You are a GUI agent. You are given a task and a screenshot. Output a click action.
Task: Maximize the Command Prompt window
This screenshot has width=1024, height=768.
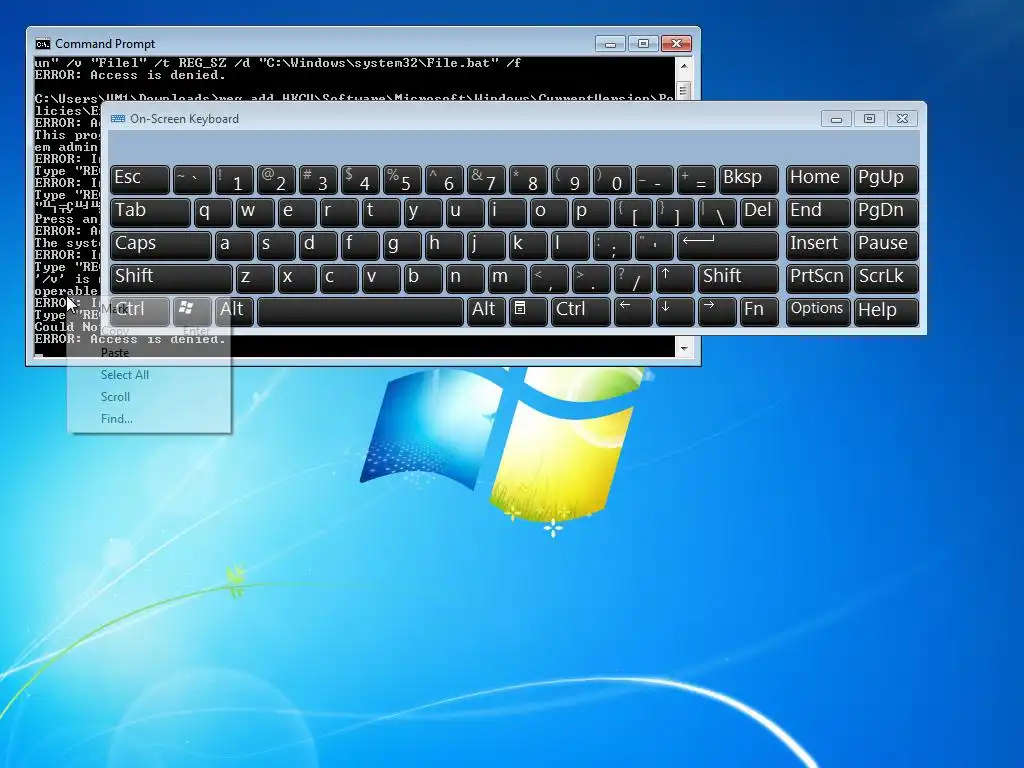click(643, 44)
